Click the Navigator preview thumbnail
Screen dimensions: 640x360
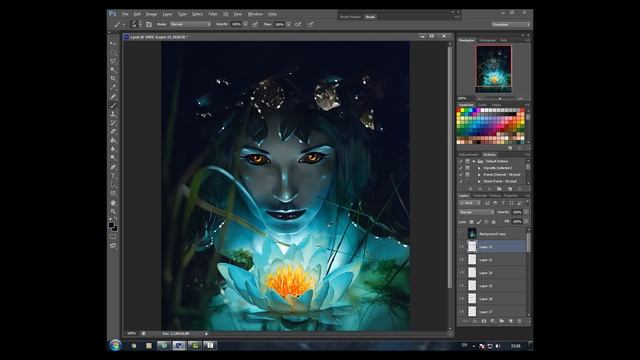click(x=493, y=69)
